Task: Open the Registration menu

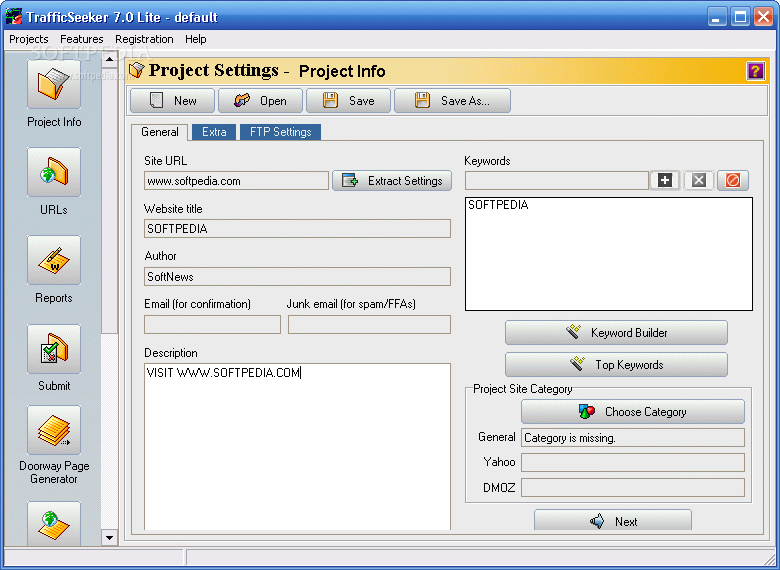Action: [144, 39]
